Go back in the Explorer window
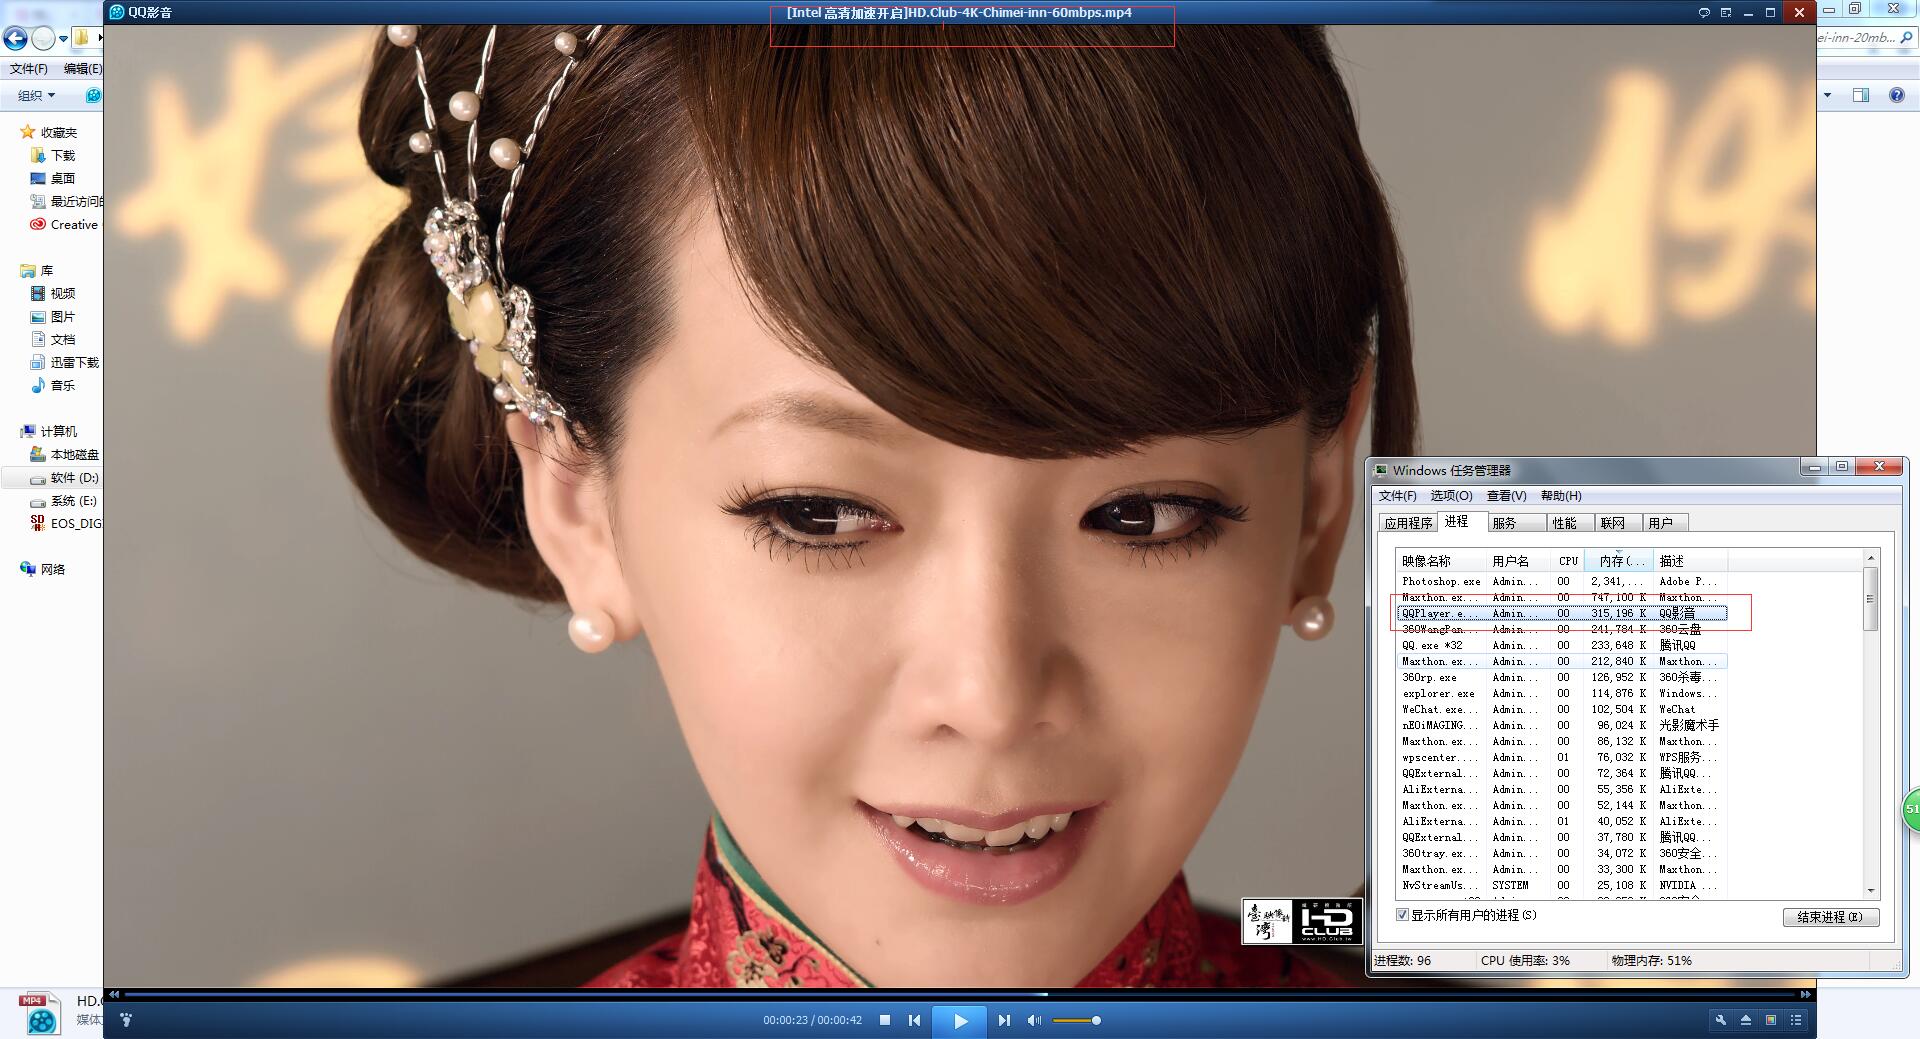 tap(15, 39)
